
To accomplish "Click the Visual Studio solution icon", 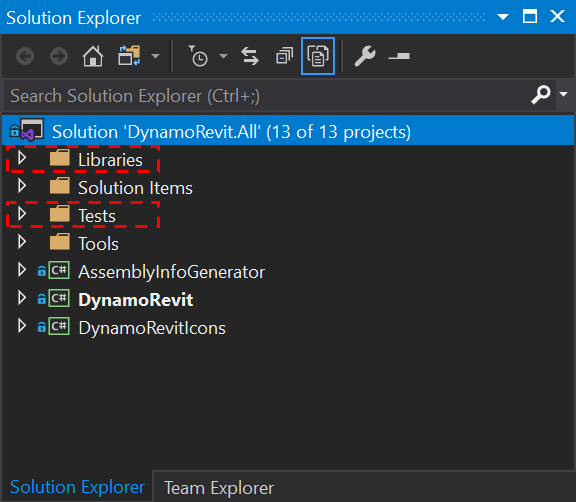I will [32, 130].
